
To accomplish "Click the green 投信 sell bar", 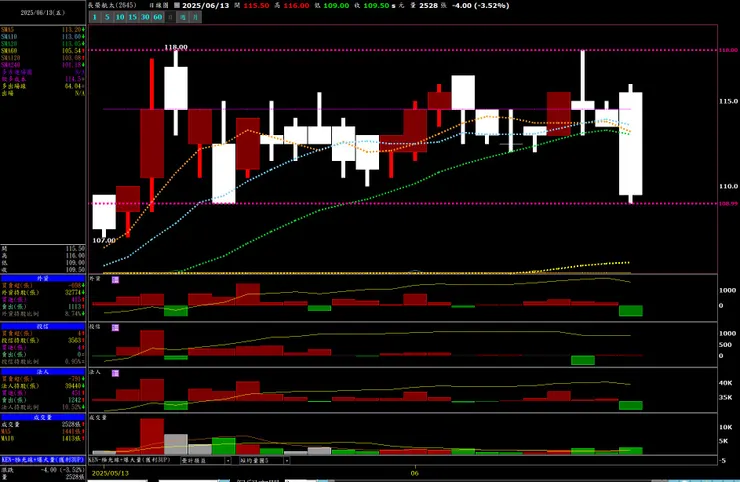I will click(x=583, y=360).
